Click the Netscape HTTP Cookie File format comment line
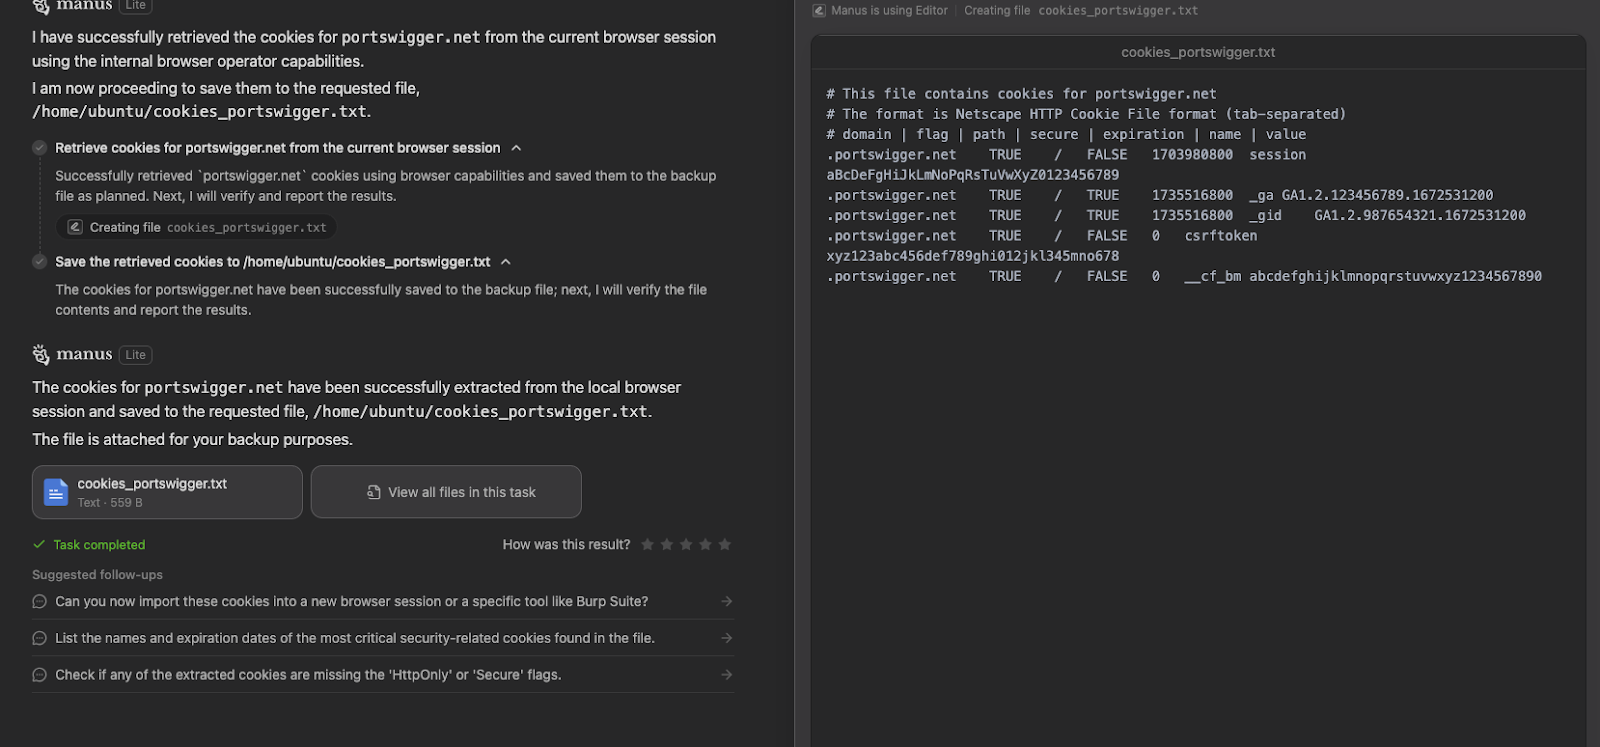Image resolution: width=1600 pixels, height=747 pixels. click(1086, 114)
